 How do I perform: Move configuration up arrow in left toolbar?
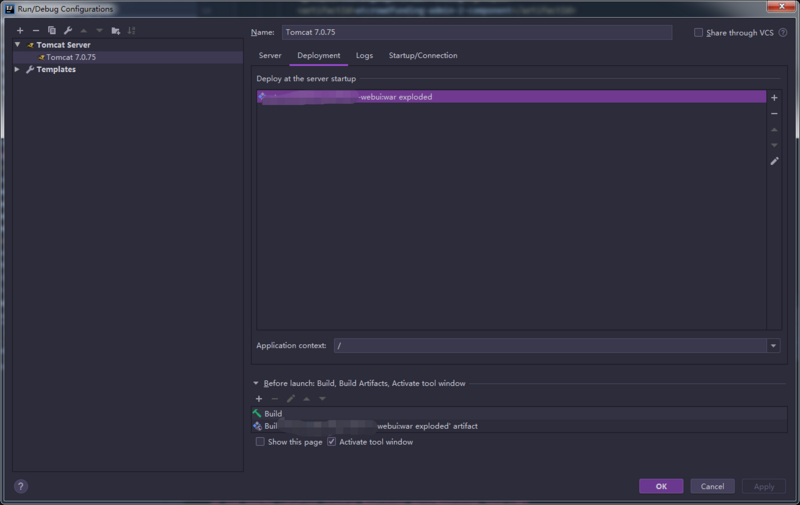[84, 31]
